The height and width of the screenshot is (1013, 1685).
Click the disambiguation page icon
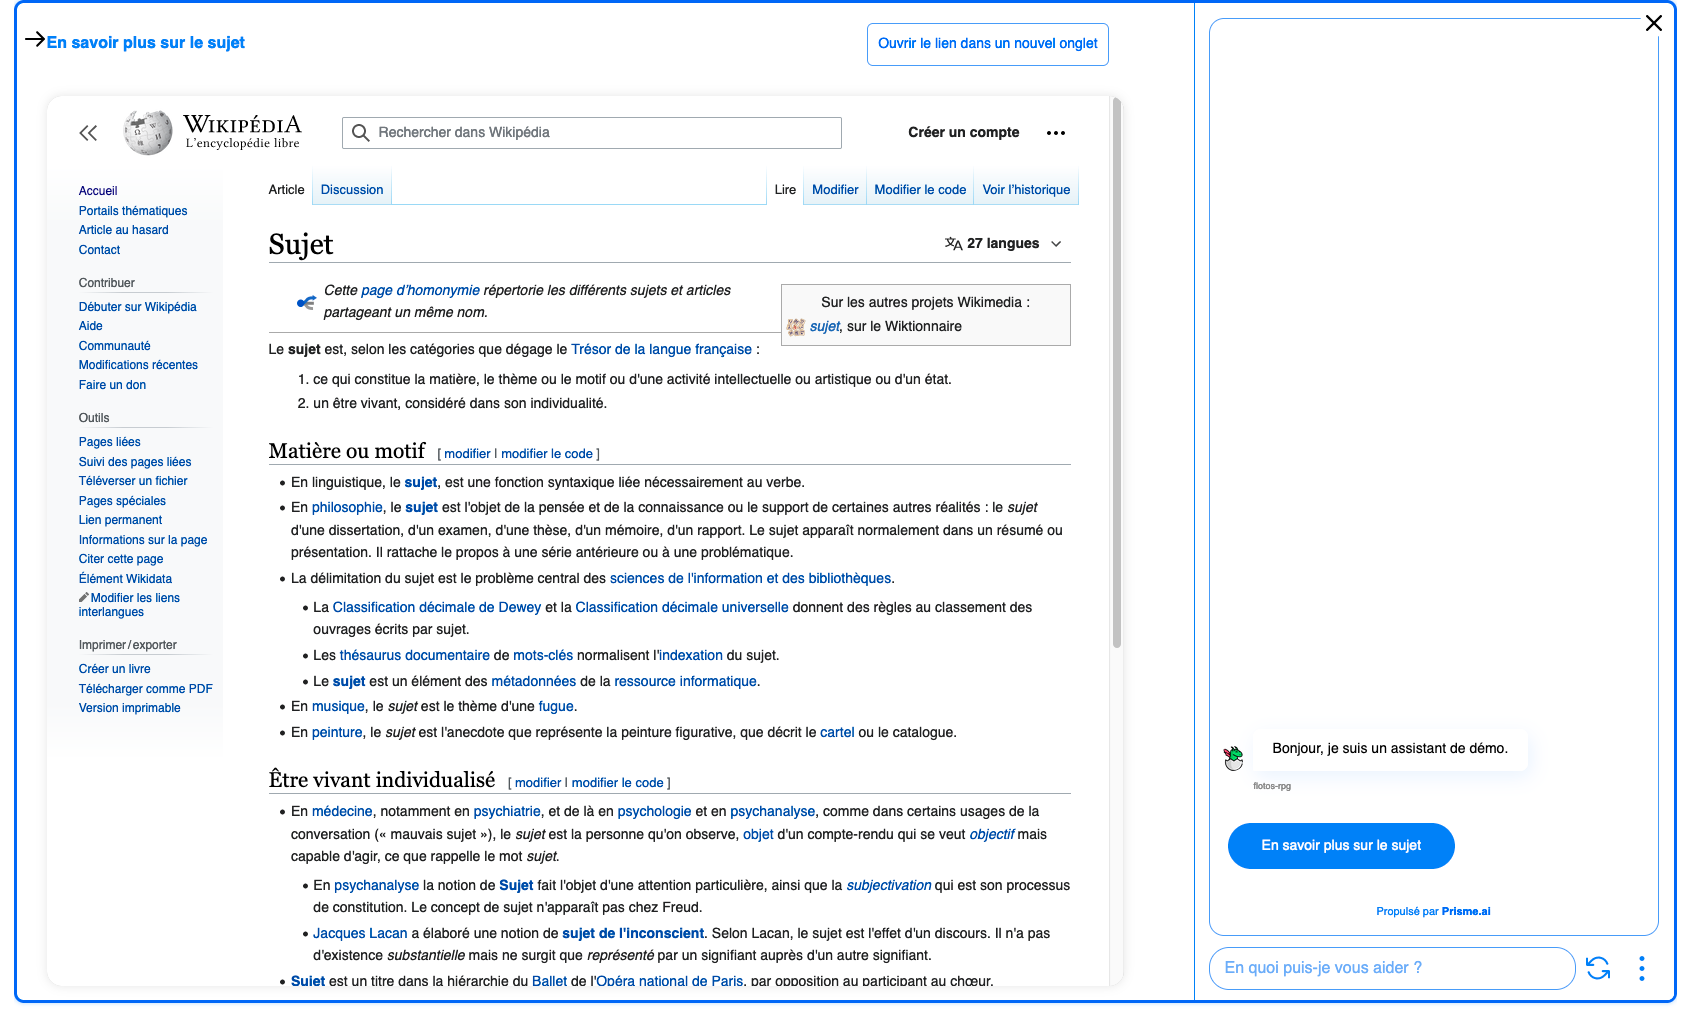tap(306, 302)
